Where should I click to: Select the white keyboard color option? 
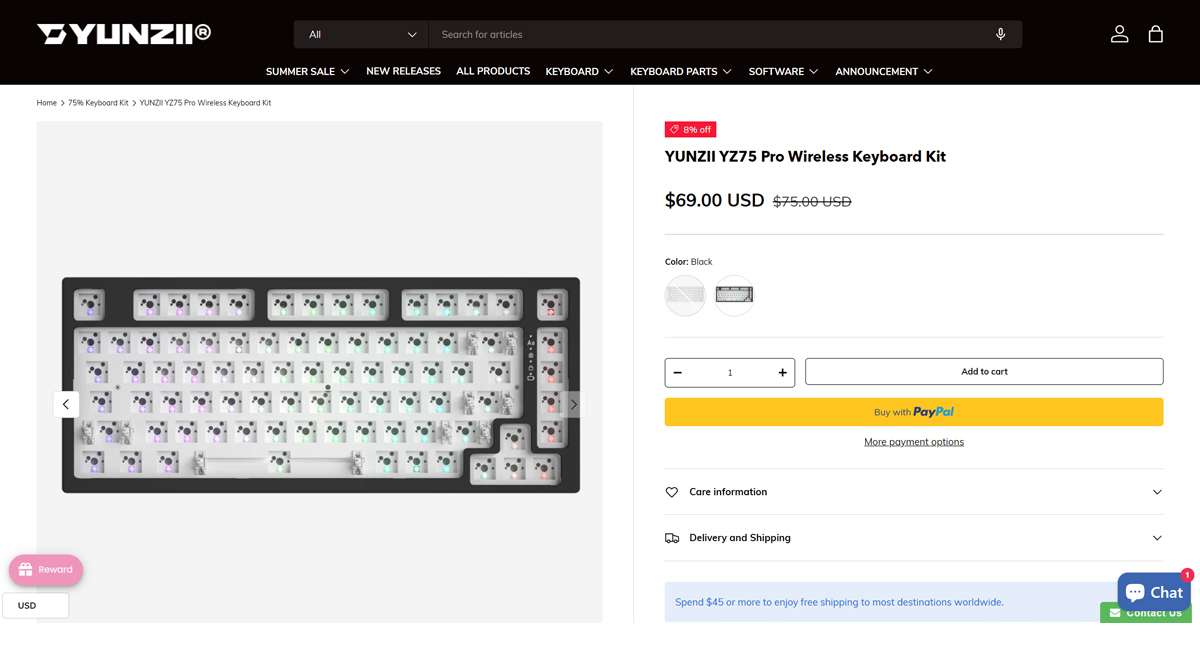click(685, 295)
